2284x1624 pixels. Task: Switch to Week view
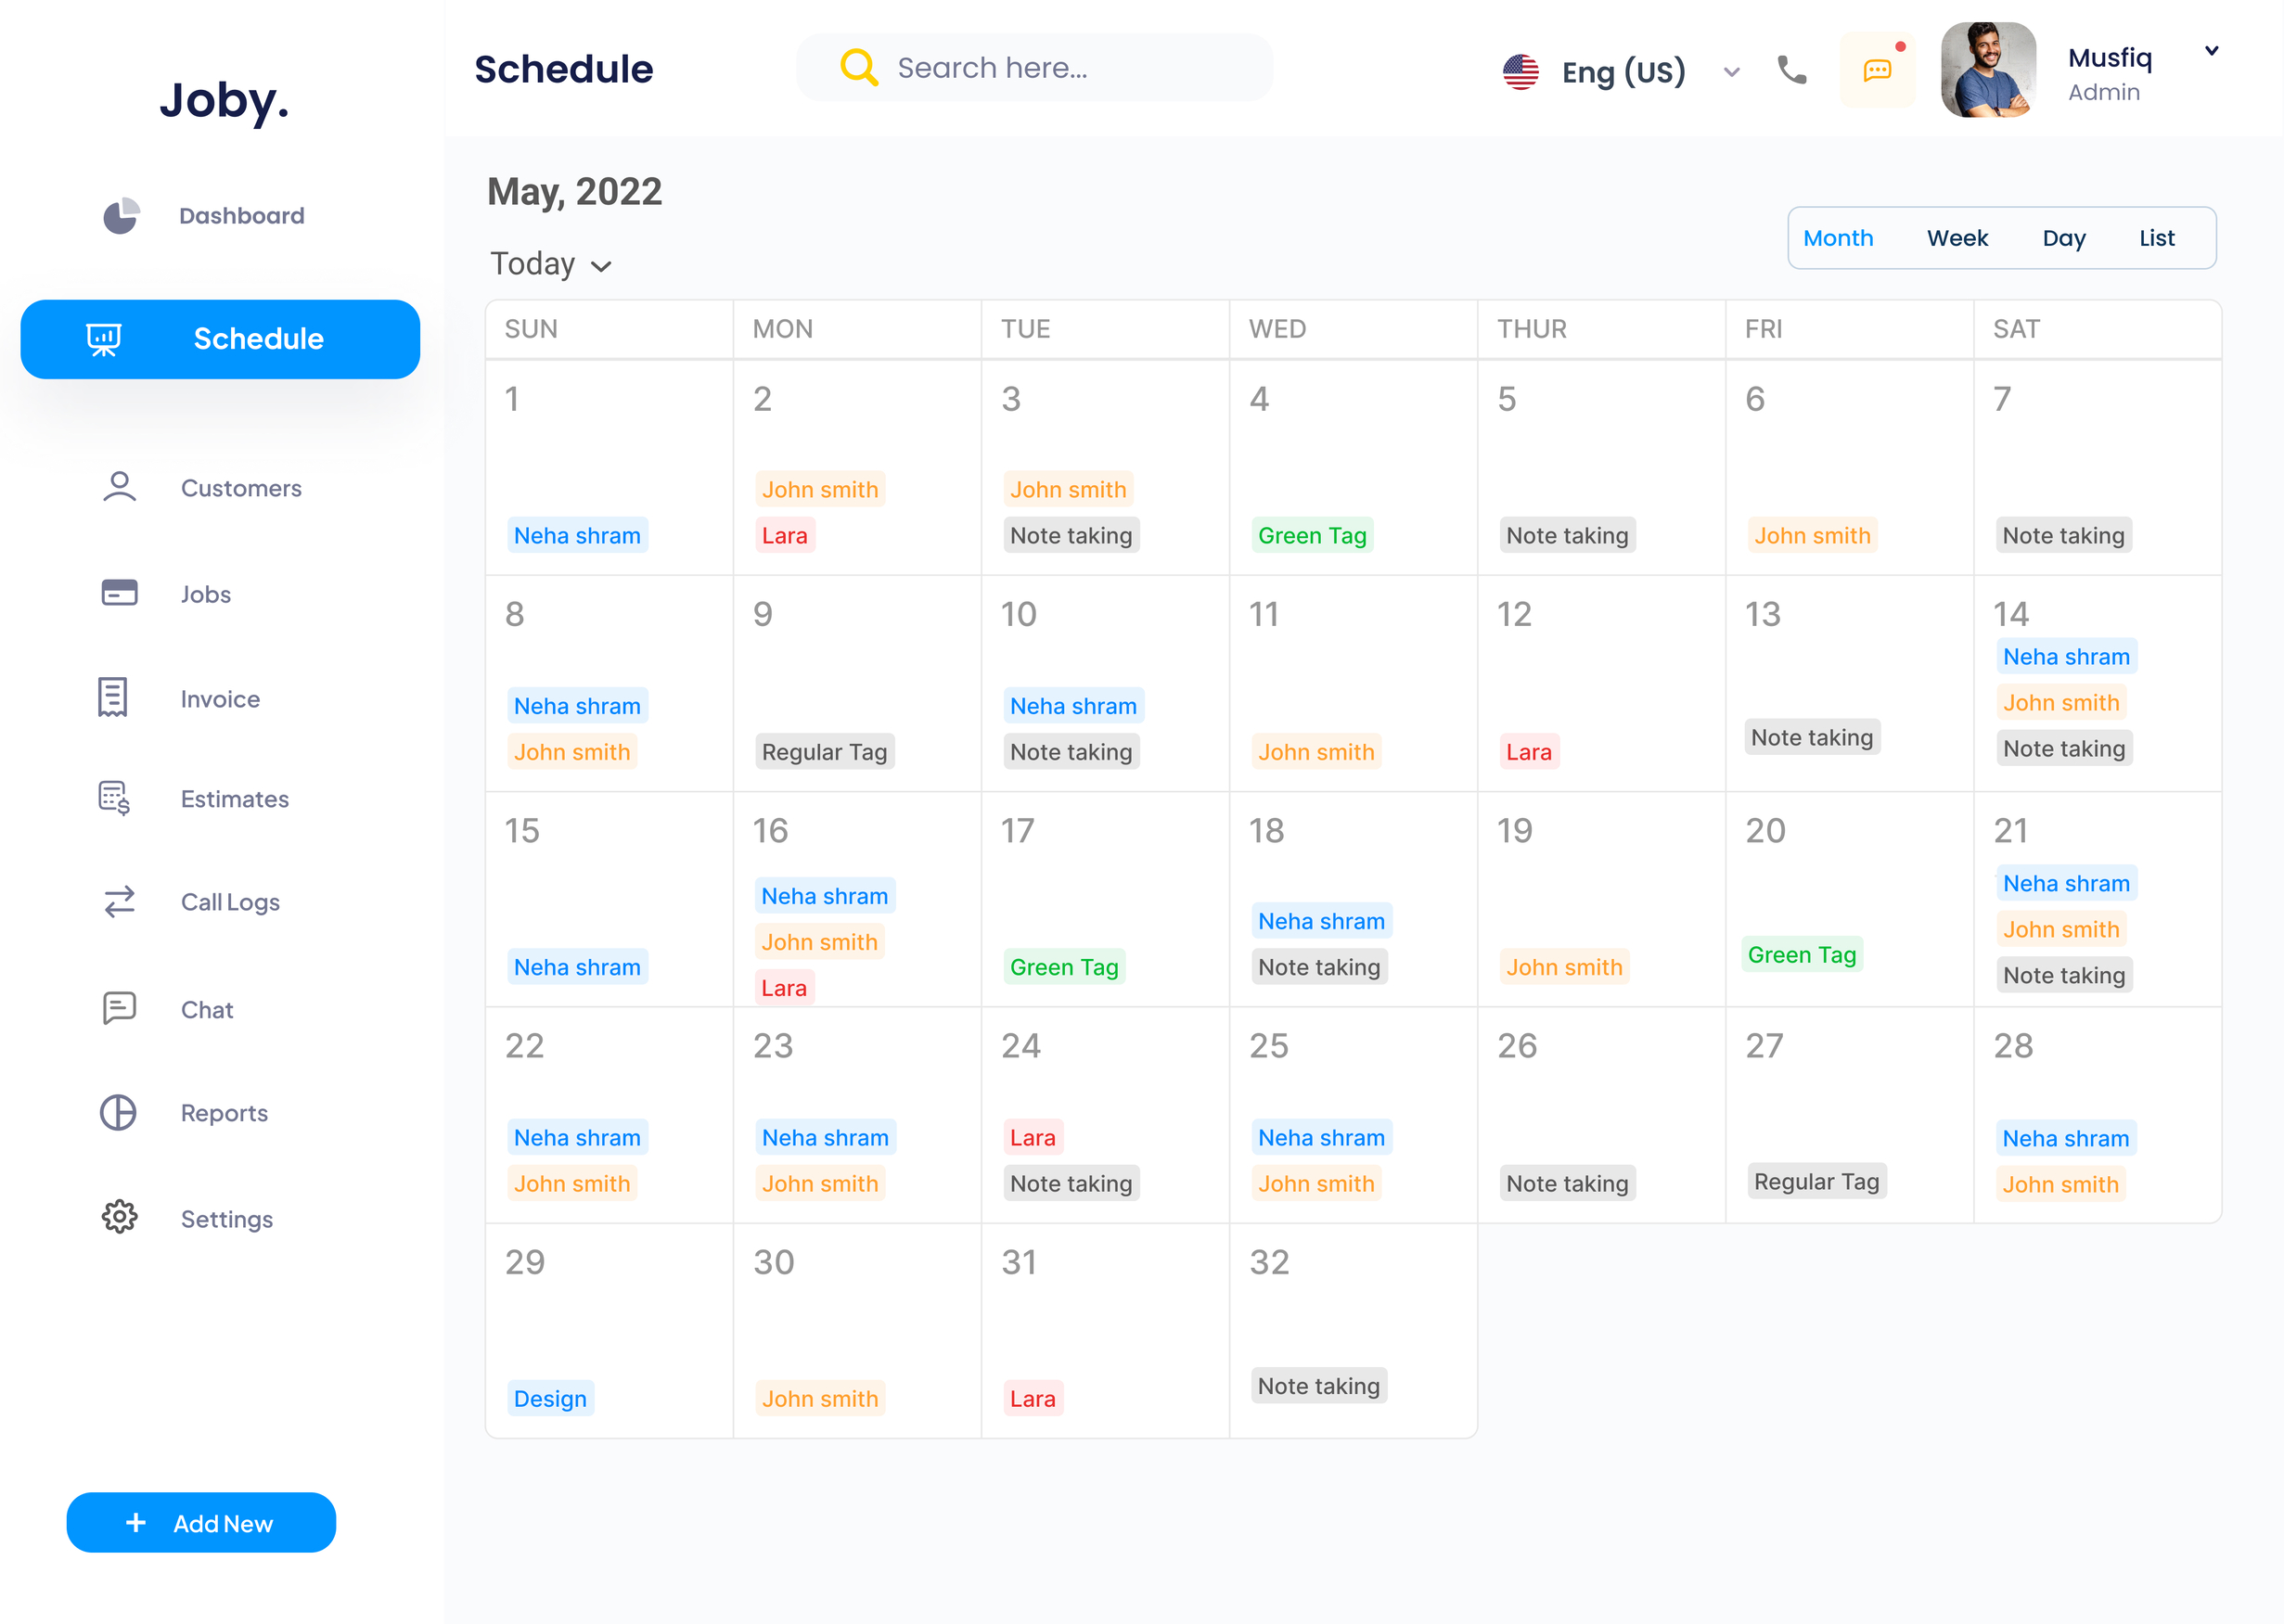1957,236
